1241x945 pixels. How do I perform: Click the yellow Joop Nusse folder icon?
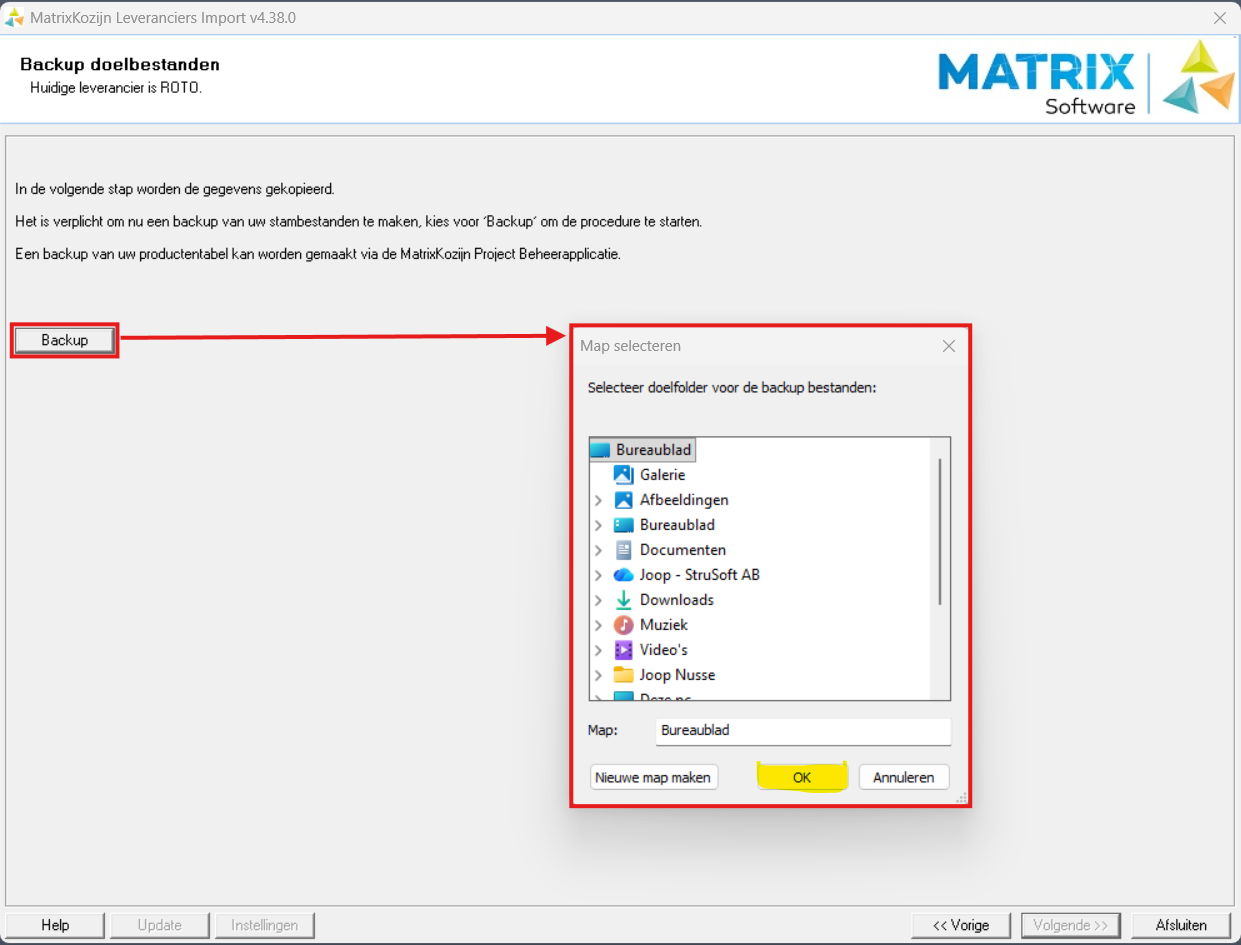coord(624,675)
